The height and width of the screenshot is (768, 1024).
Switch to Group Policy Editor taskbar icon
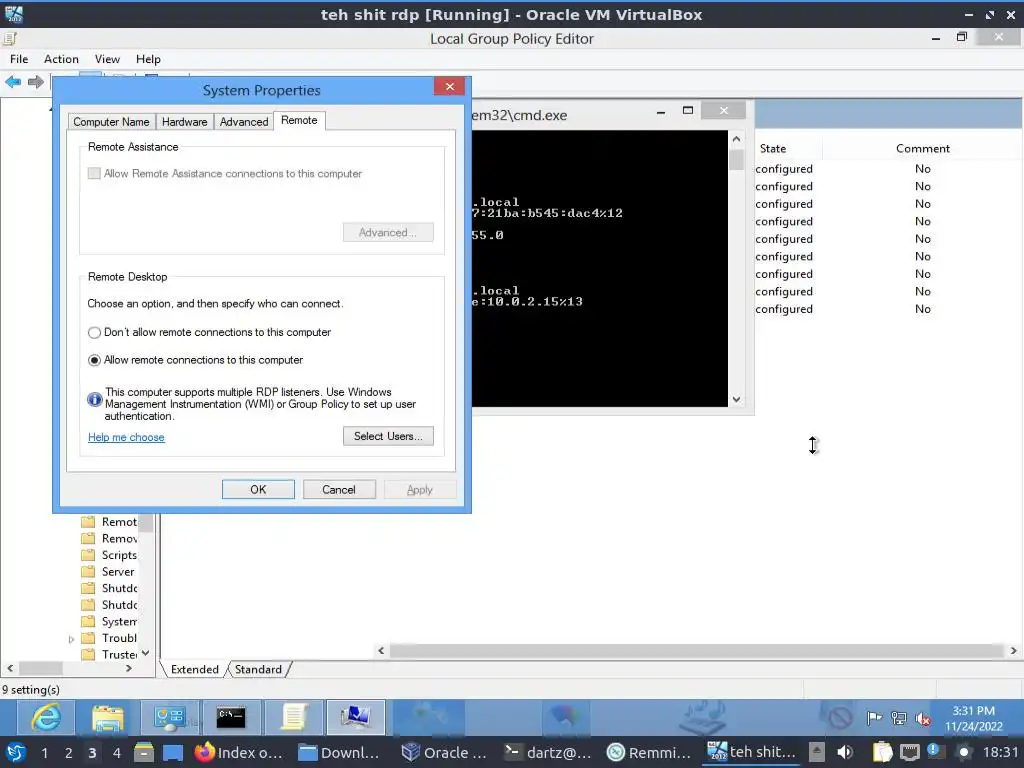pyautogui.click(x=293, y=717)
